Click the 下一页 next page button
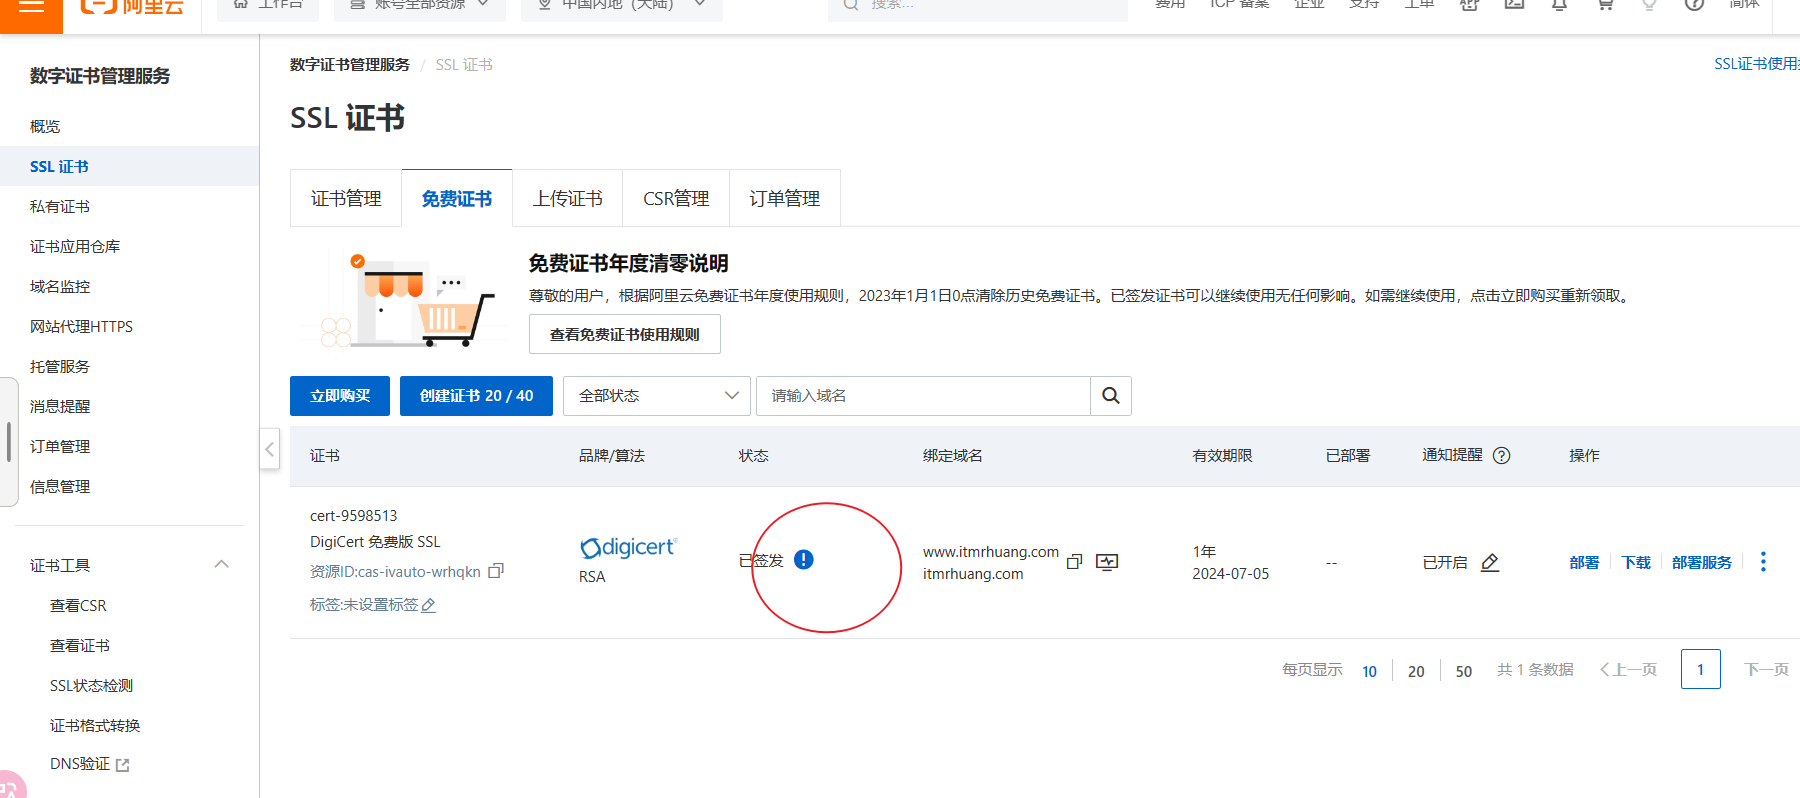The height and width of the screenshot is (798, 1800). 1767,670
